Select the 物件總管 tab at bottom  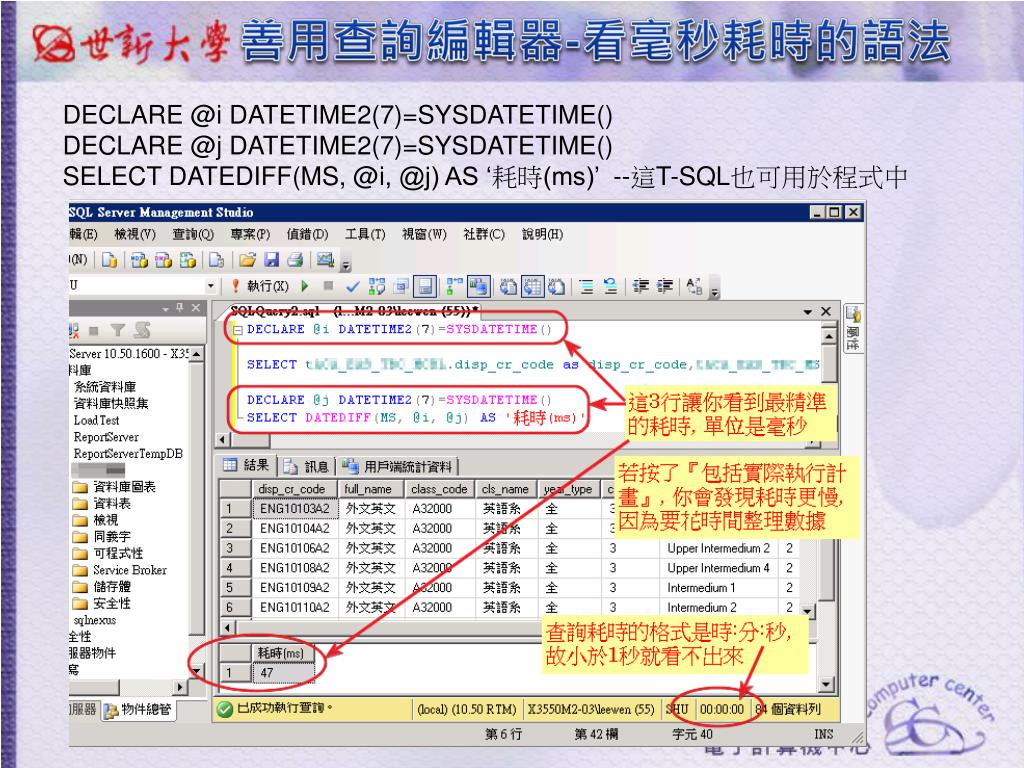(138, 709)
